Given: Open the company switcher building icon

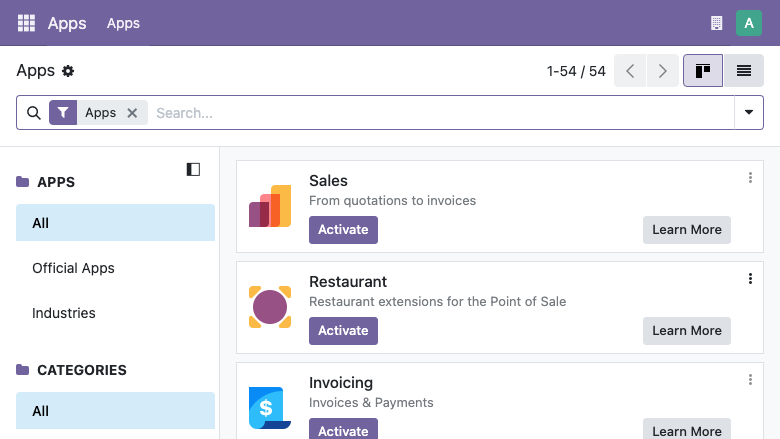Looking at the screenshot, I should click(x=716, y=23).
